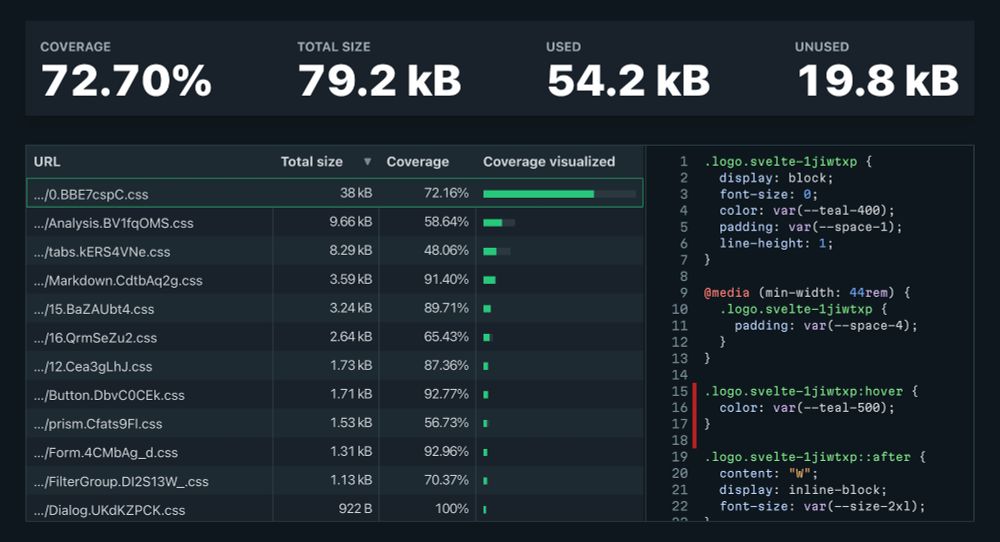Click the .logo.svelte-1jiwtxp:hover code line
1000x542 pixels.
click(x=811, y=391)
